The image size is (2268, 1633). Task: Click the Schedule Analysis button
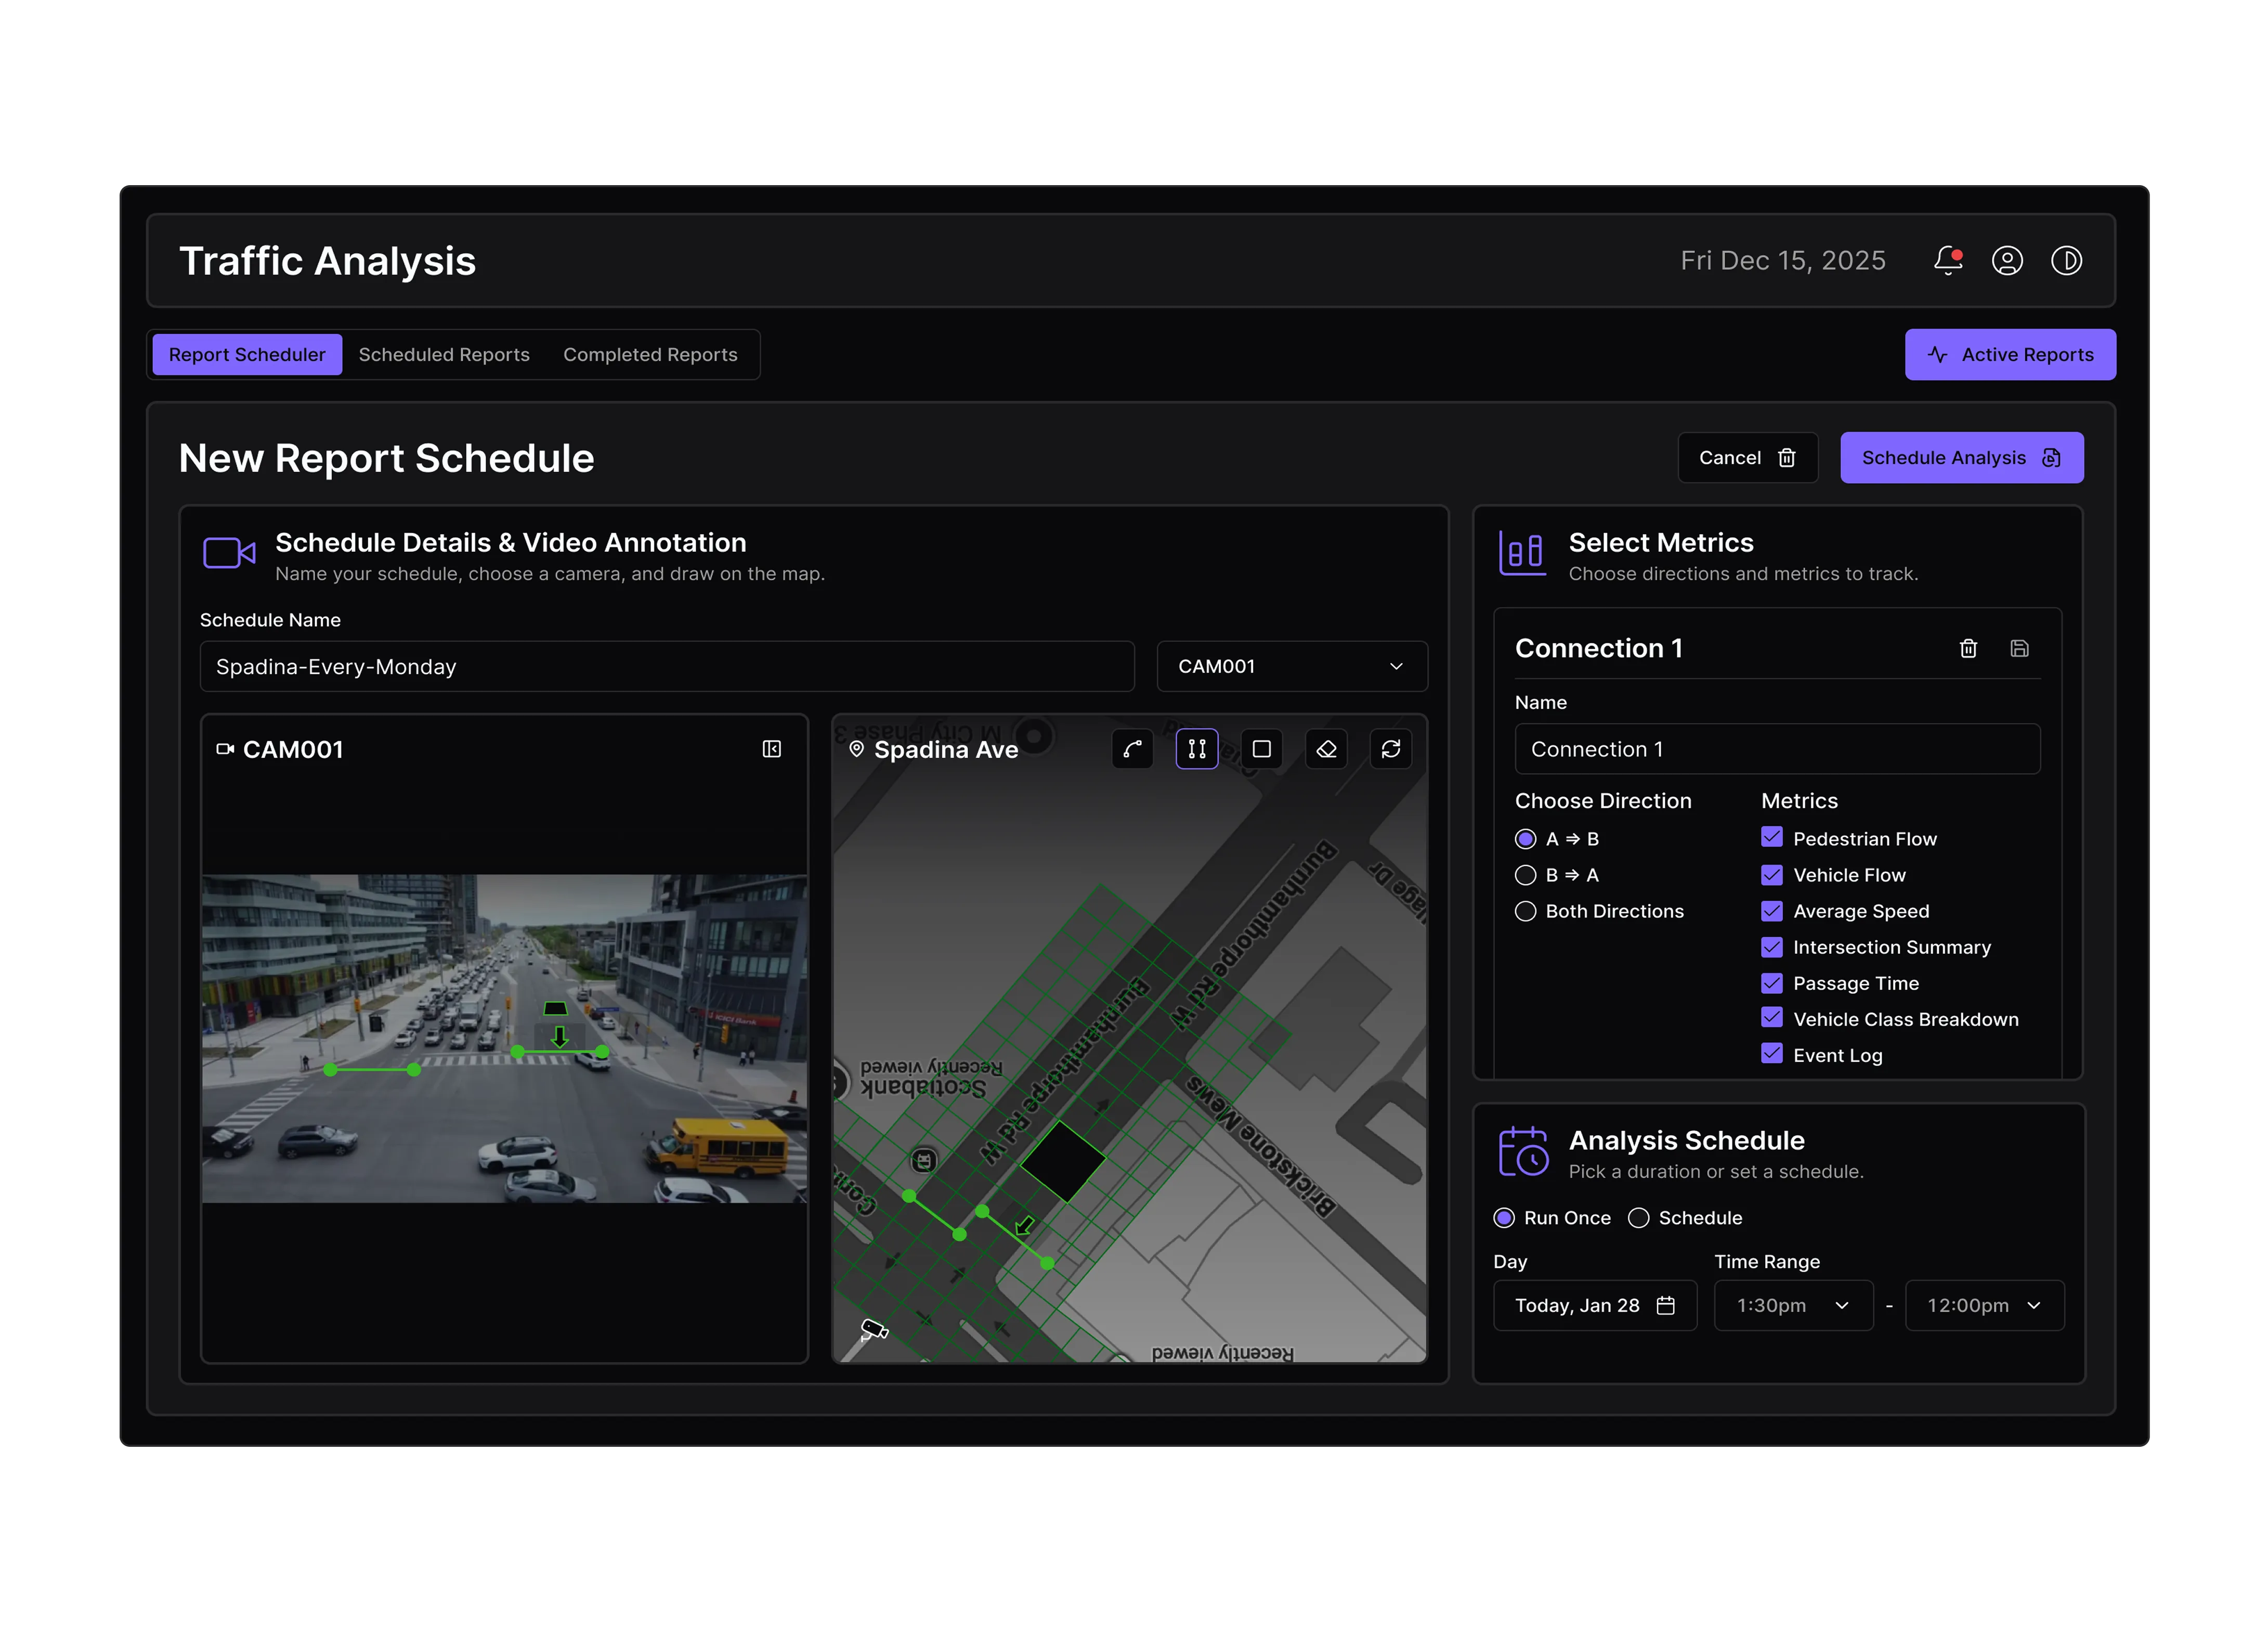pos(1961,458)
